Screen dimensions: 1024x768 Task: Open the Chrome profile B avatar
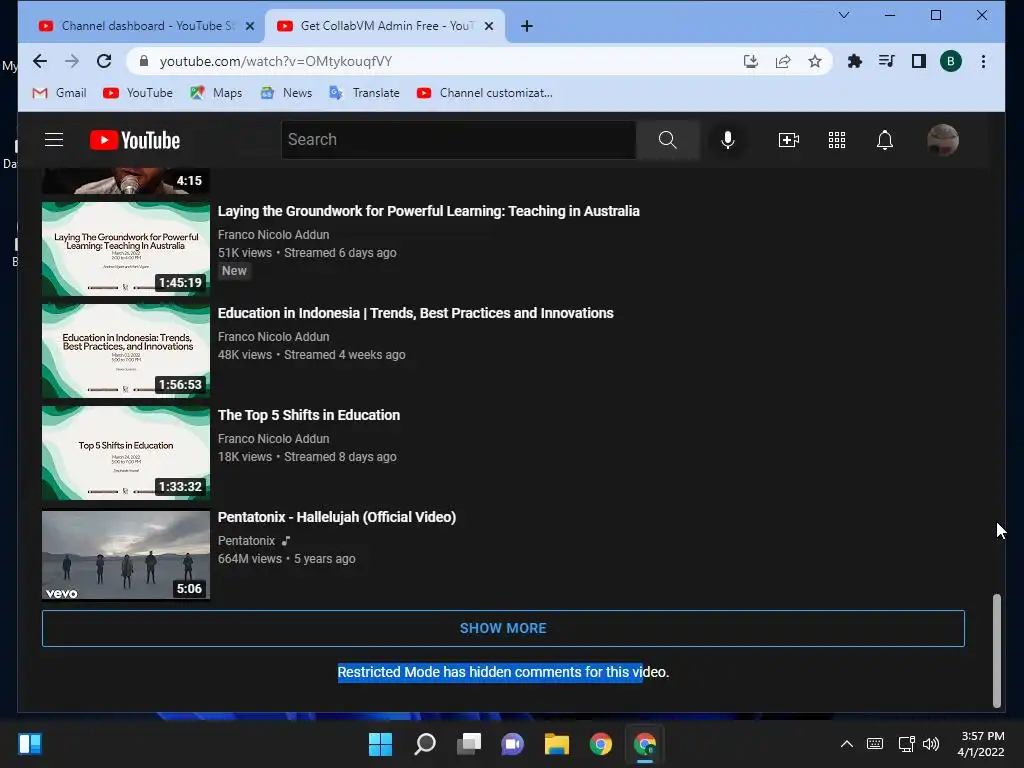coord(950,61)
